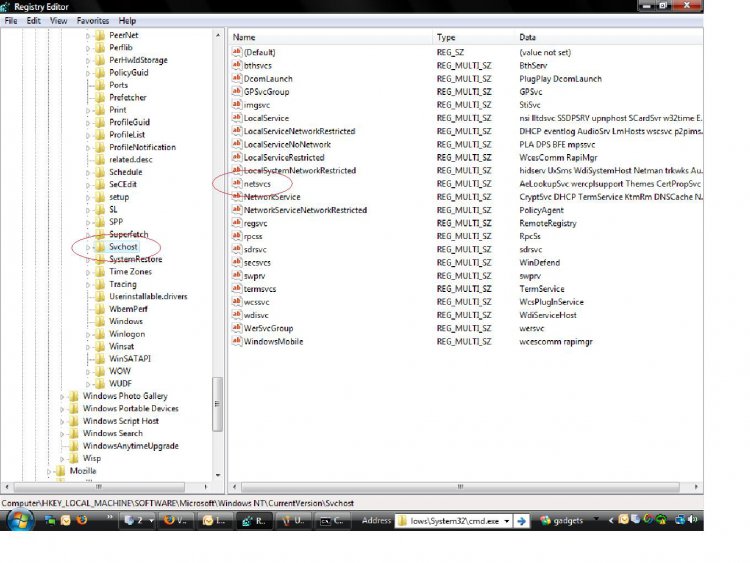Click the SystemRestore folder icon
The width and height of the screenshot is (750, 563).
click(100, 259)
